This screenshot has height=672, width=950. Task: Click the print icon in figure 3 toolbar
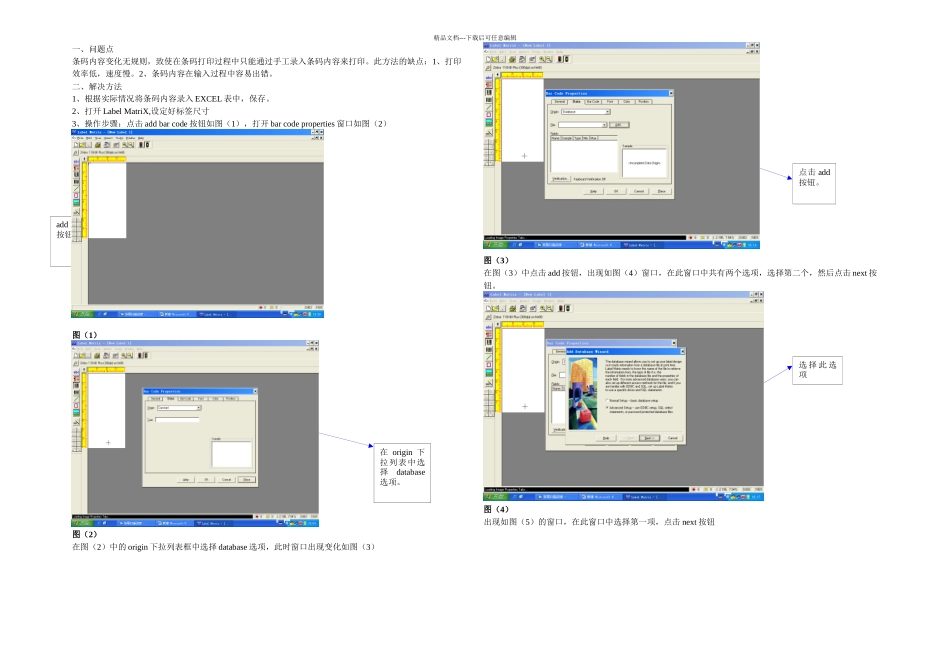coord(513,59)
